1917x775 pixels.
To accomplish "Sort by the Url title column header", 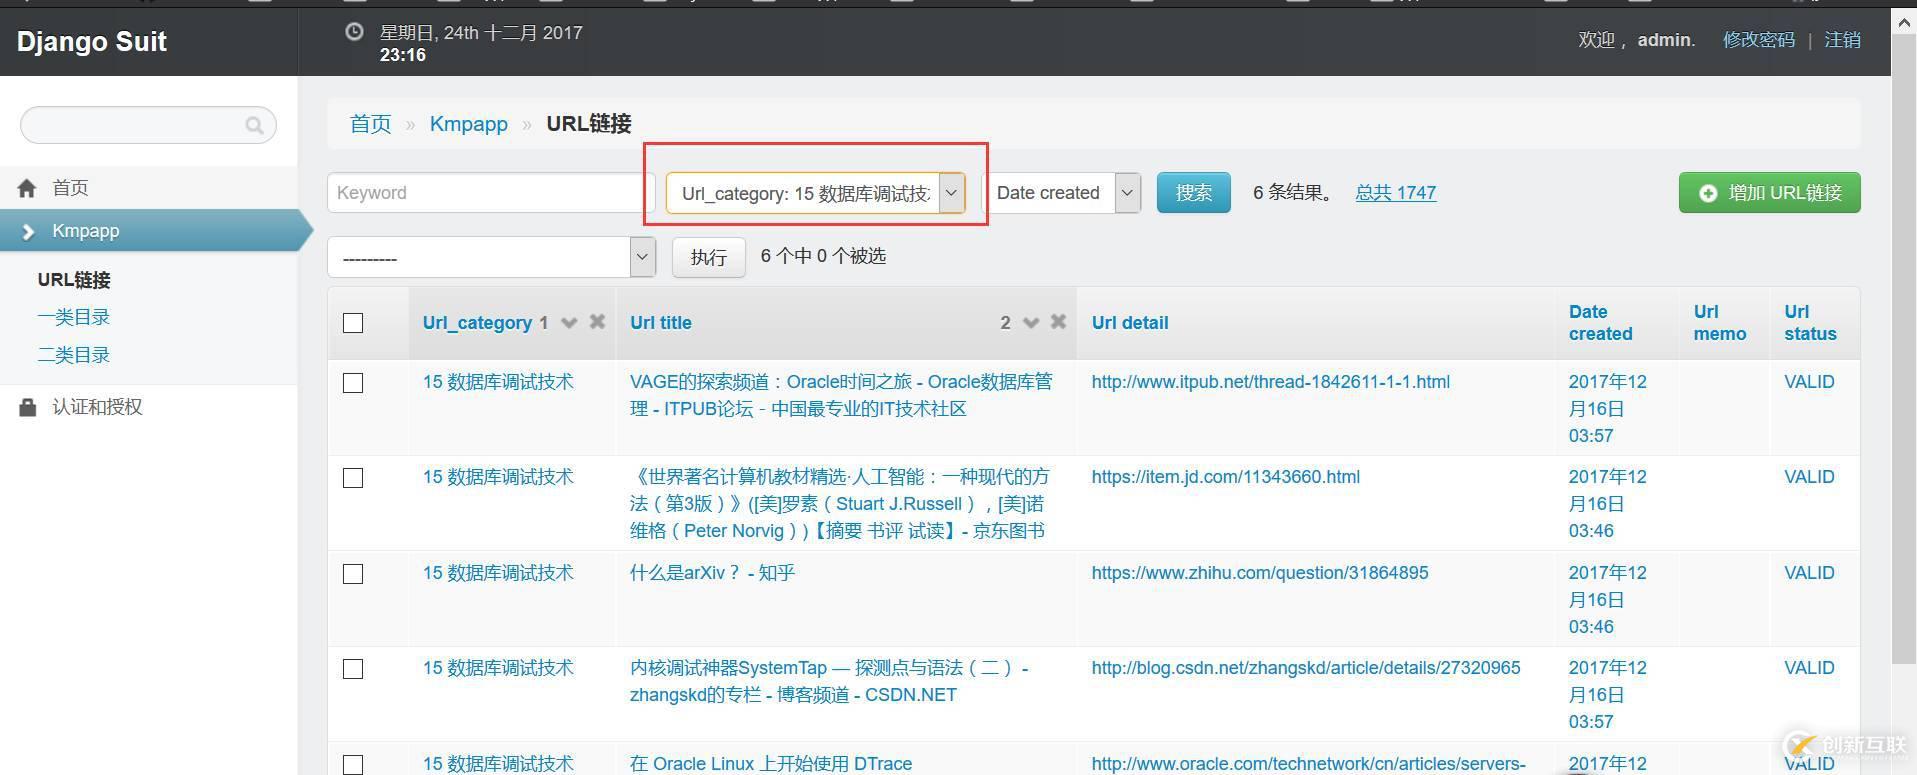I will tap(660, 323).
